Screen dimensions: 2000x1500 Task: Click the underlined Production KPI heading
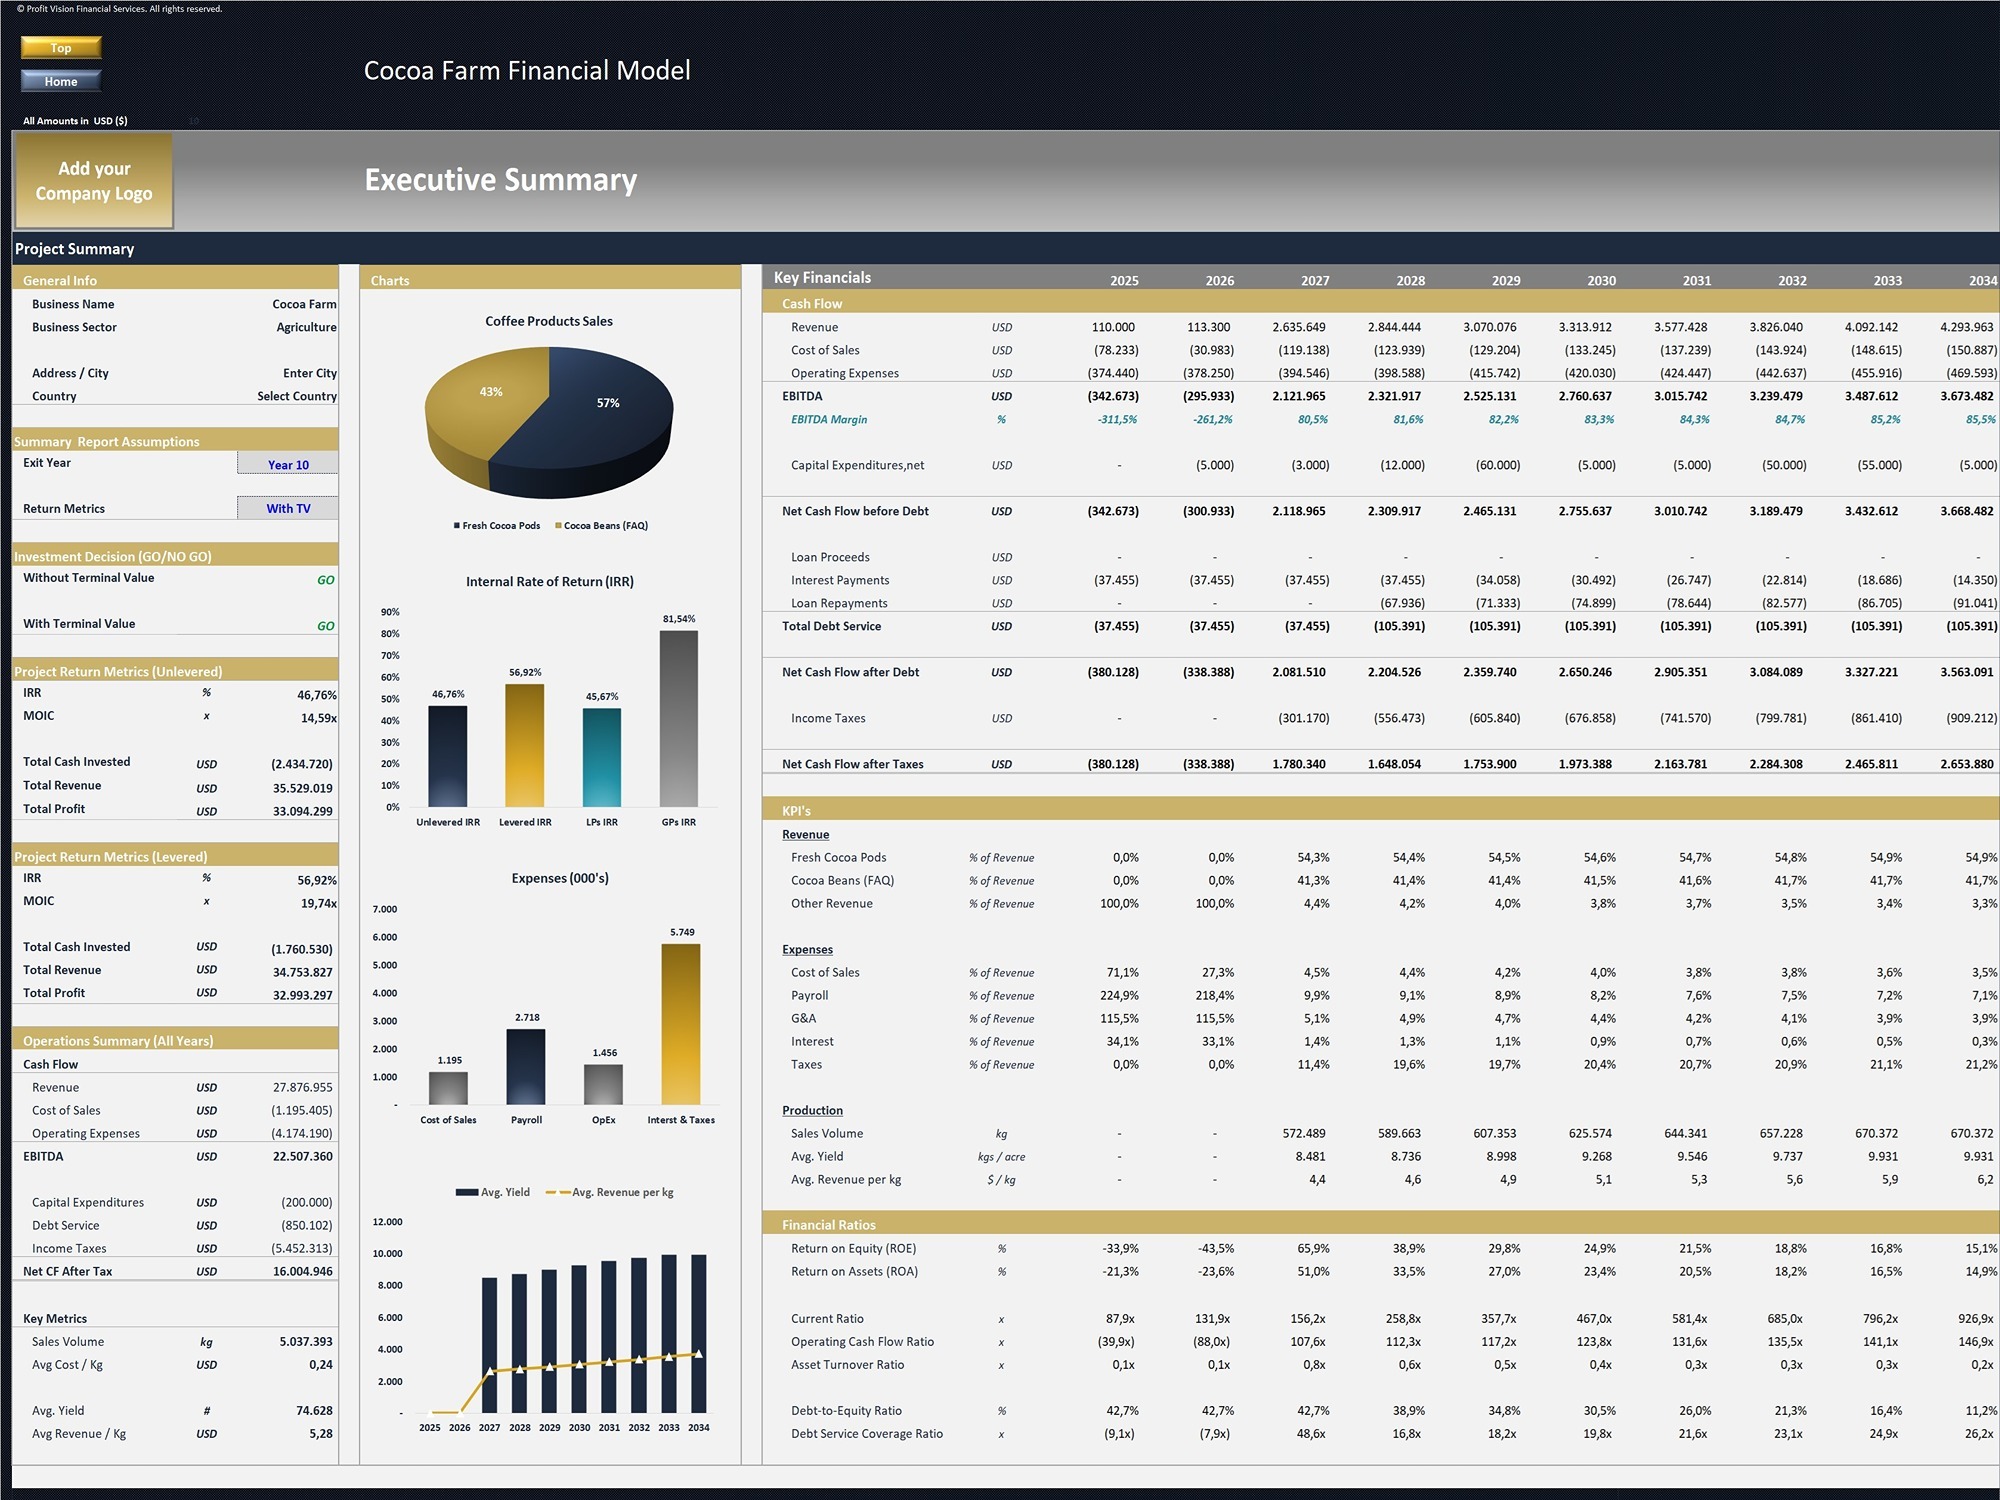pos(812,1110)
